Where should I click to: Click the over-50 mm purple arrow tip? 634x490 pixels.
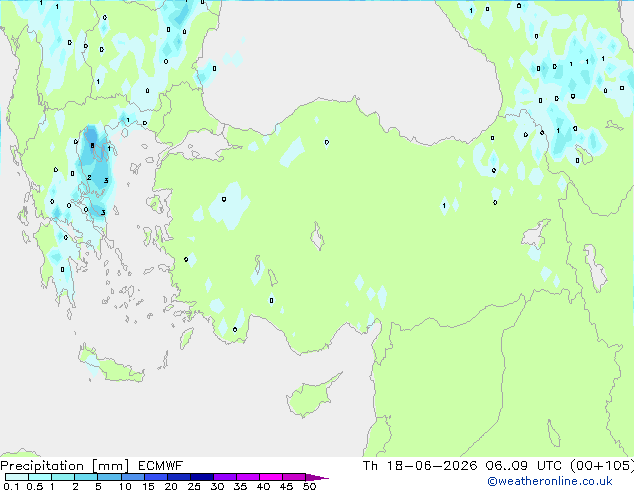317,477
